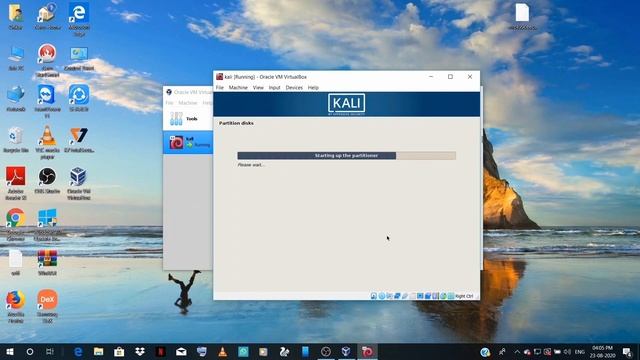Open the Help menu in kali VM window
This screenshot has width=640, height=360.
coord(313,87)
